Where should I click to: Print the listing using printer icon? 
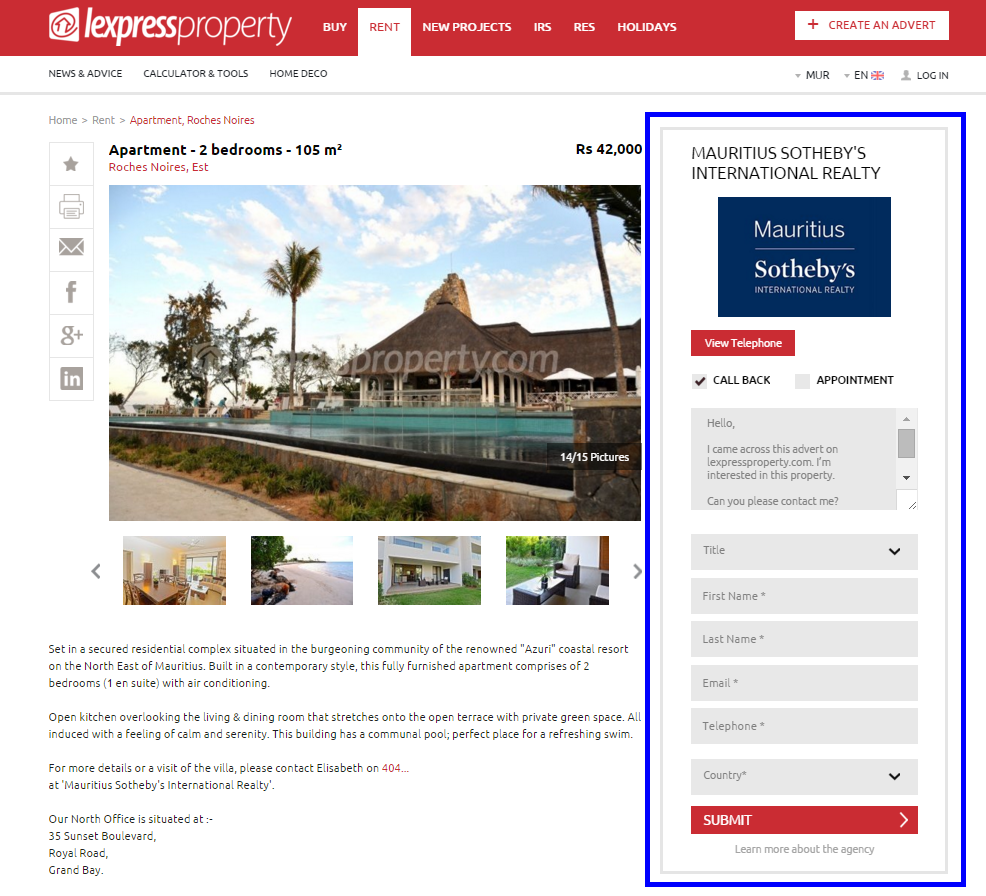point(71,207)
